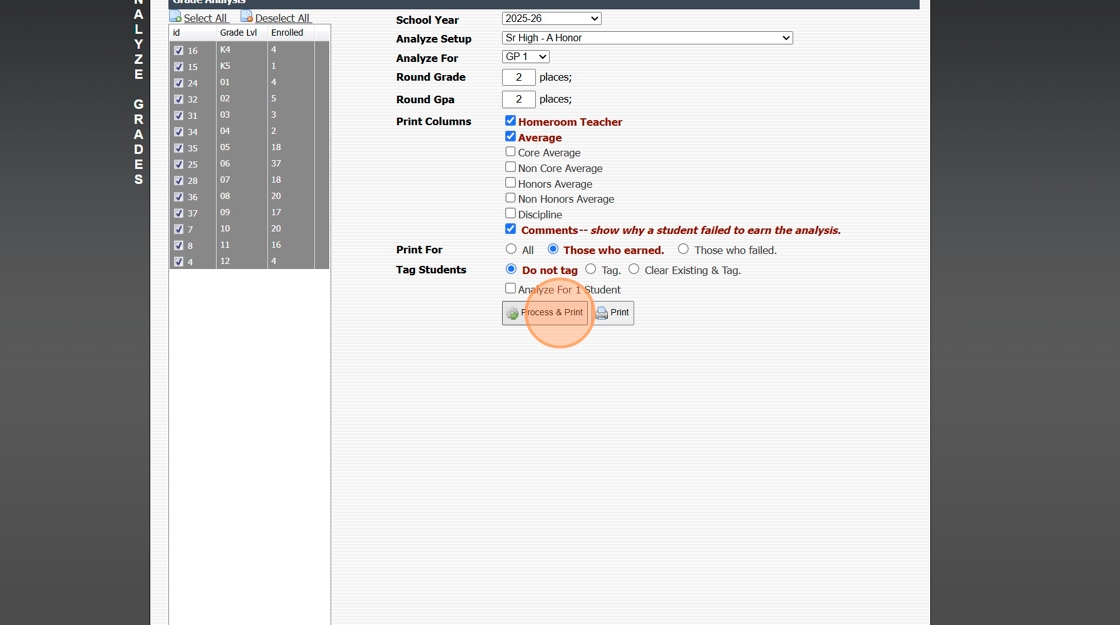Uncheck the Average checkbox
This screenshot has width=1120, height=625.
pos(510,136)
